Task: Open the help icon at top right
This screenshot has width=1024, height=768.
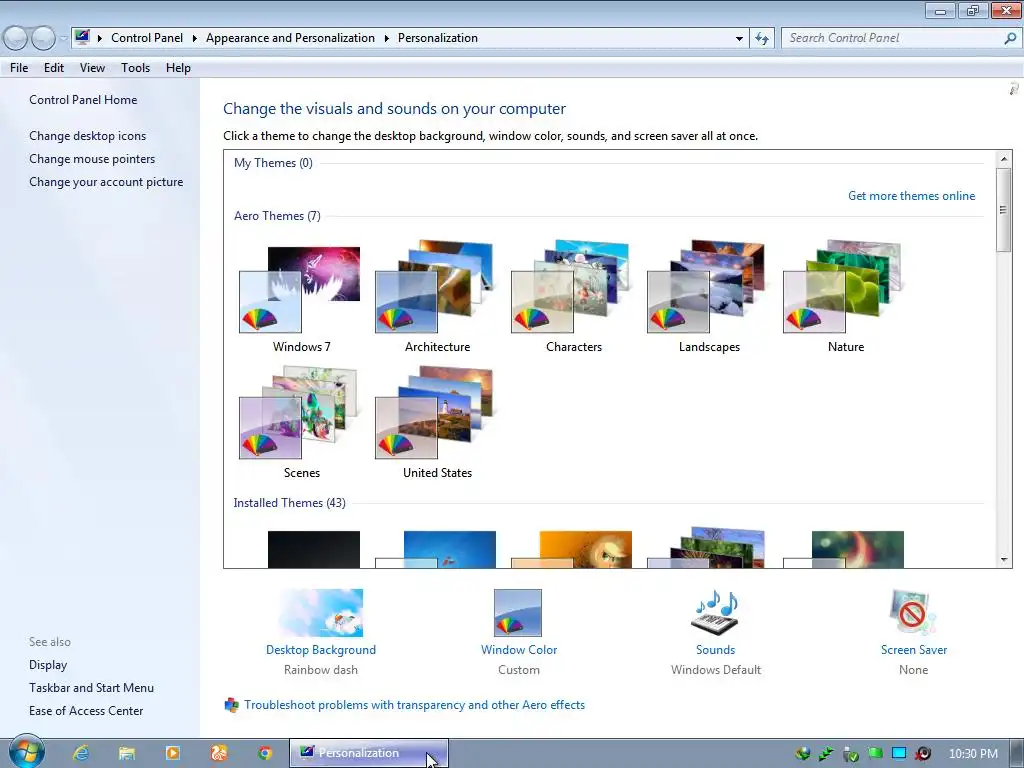Action: point(1014,88)
